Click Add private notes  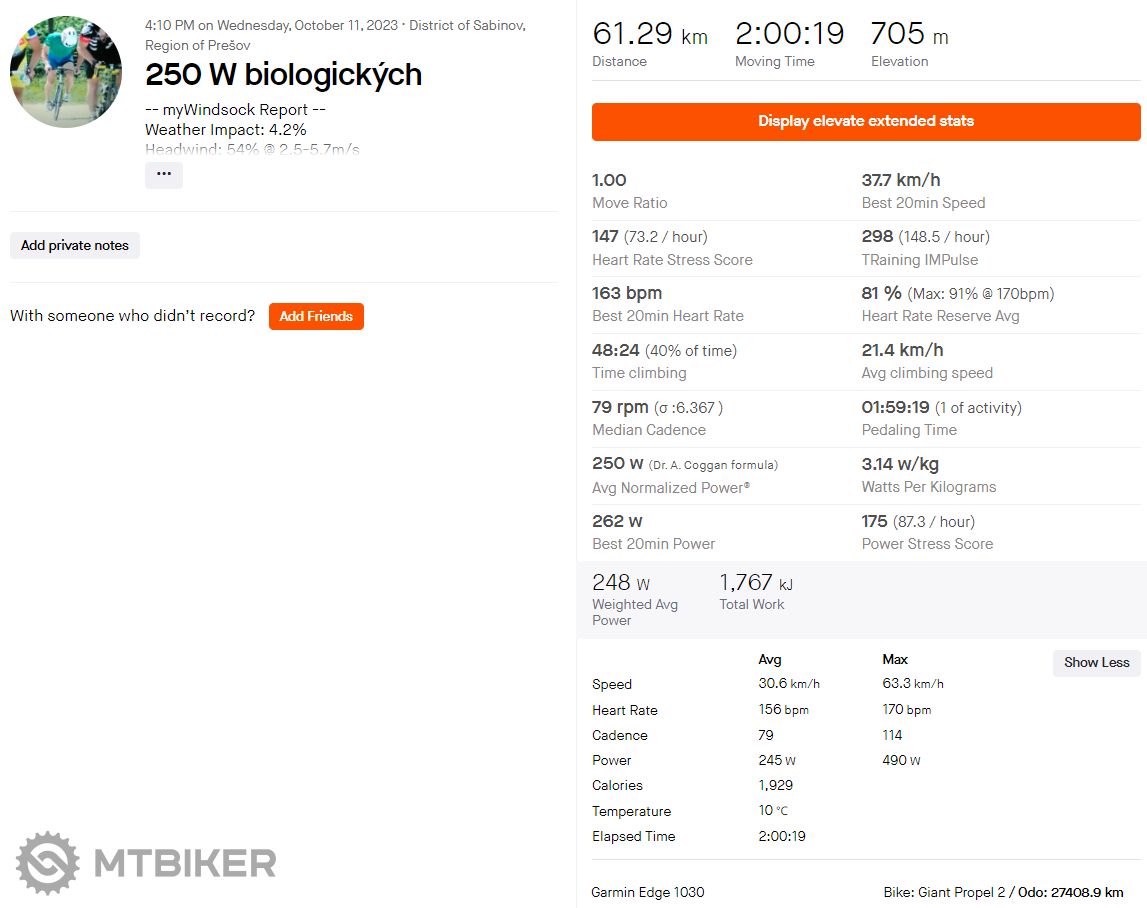(x=75, y=246)
